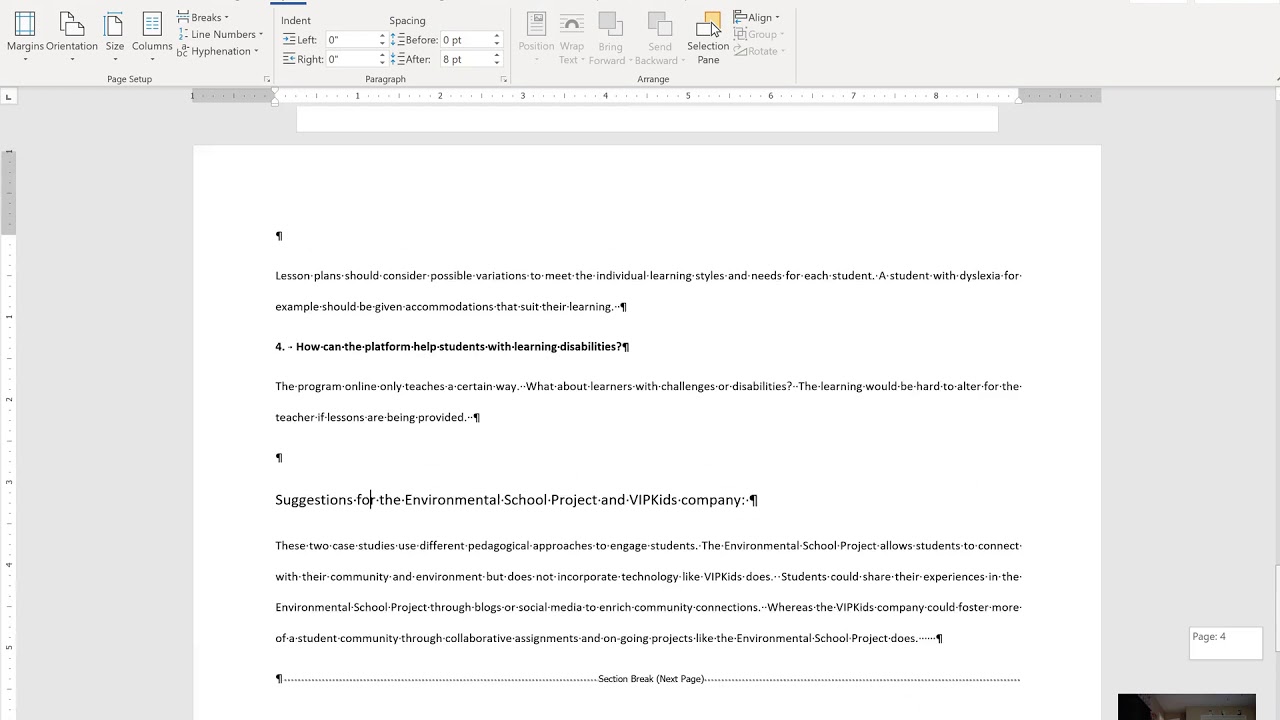1280x720 pixels.
Task: Click the paragraph starting 'The program online only teaches'
Action: coord(648,402)
